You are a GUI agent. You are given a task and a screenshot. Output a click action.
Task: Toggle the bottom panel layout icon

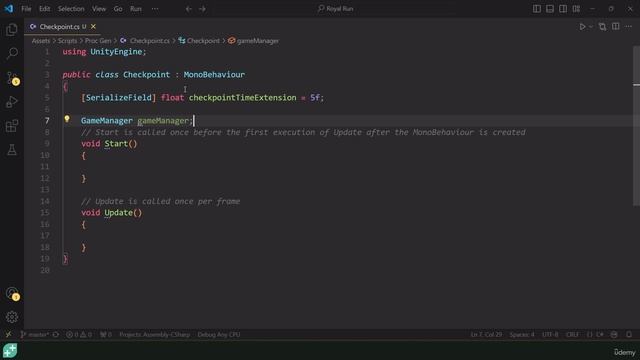click(x=550, y=9)
